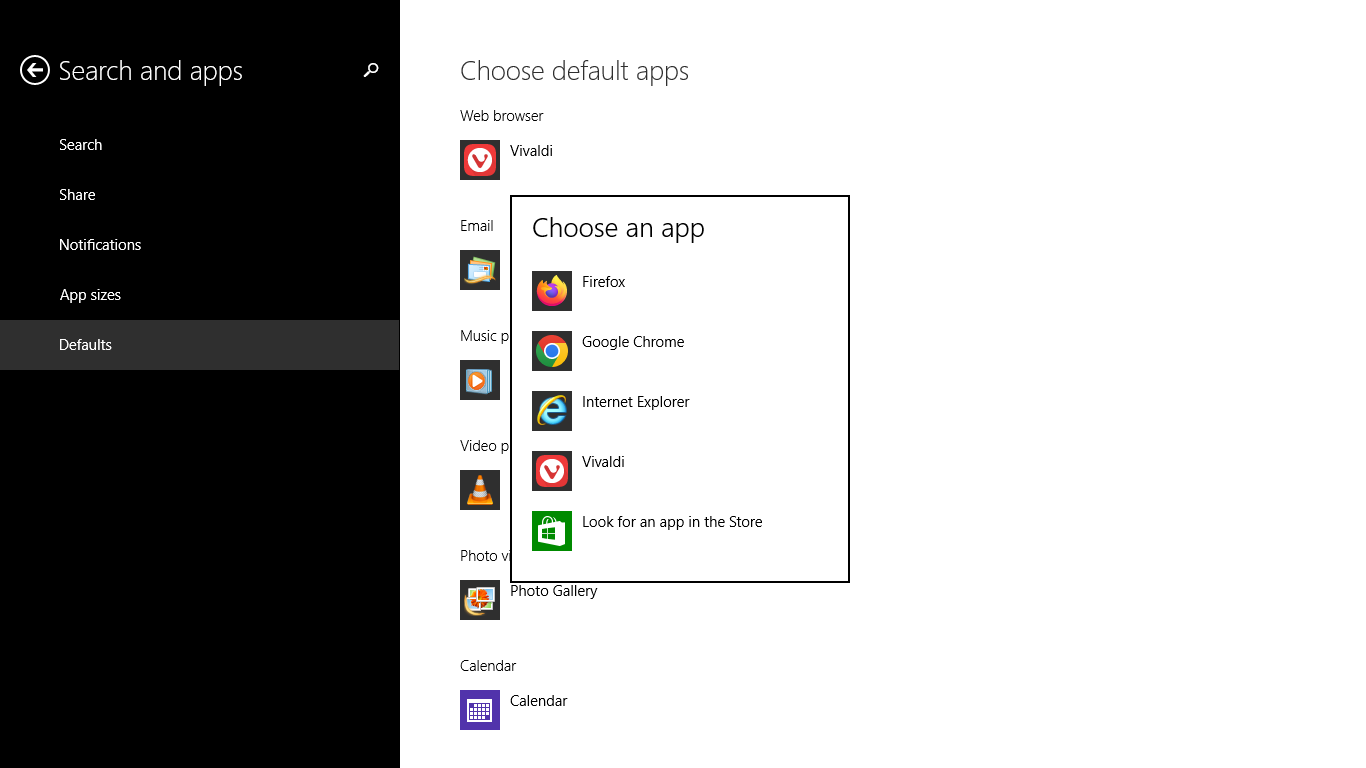Click the highlighted Defaults entry

[x=85, y=344]
